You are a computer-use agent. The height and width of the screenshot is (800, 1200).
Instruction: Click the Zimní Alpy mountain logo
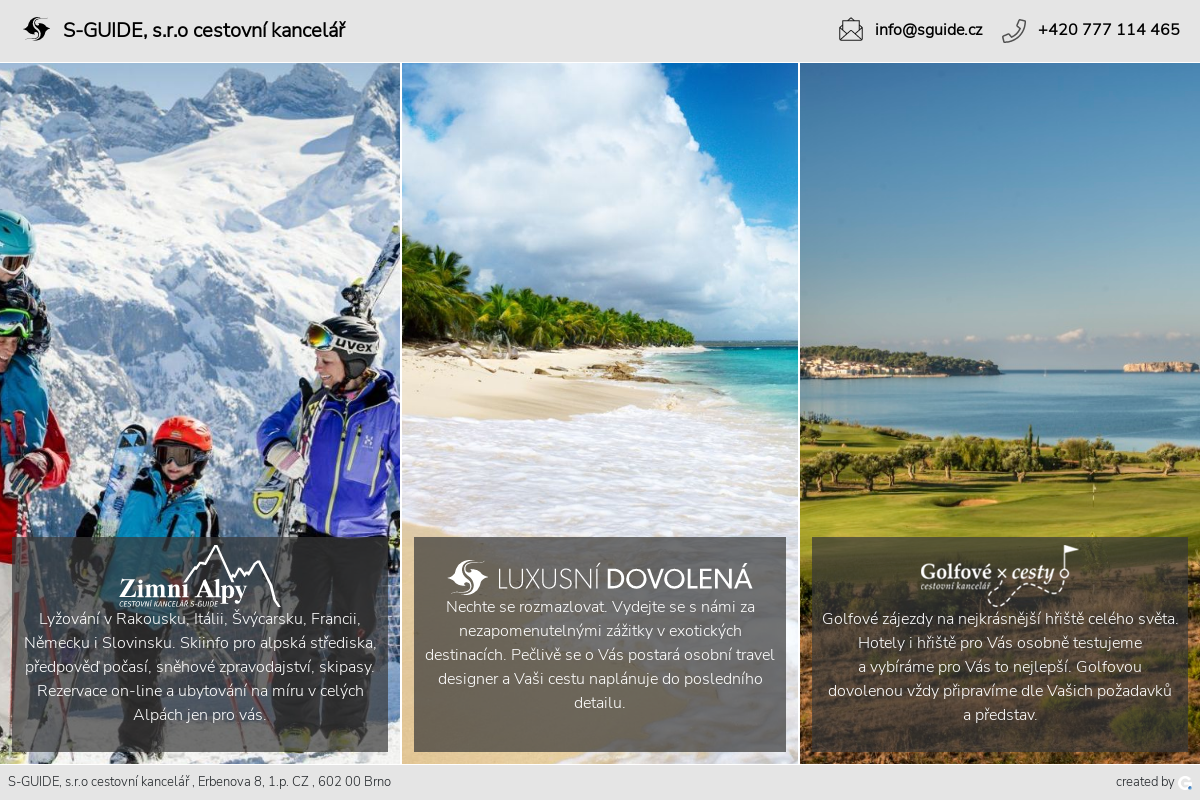(x=199, y=576)
